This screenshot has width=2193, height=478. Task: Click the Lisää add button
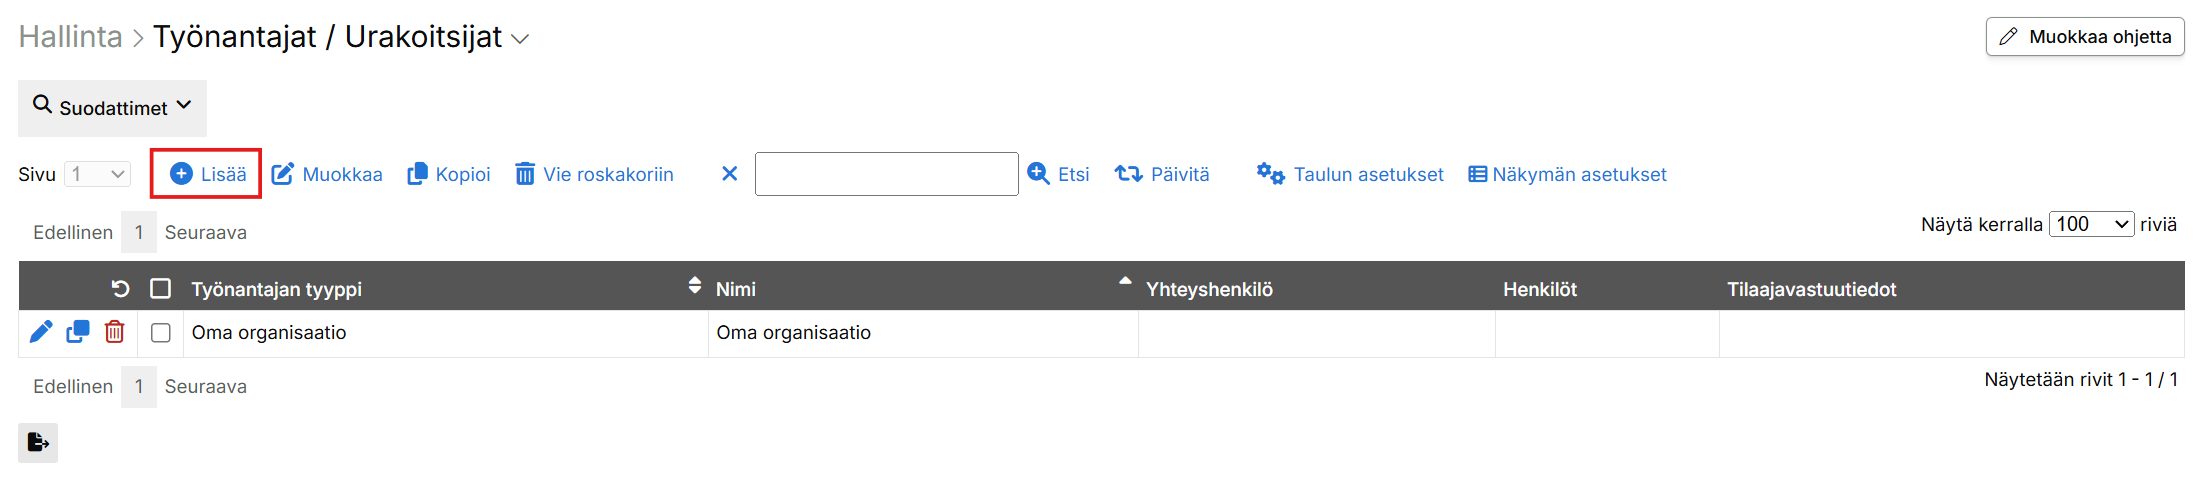tap(207, 174)
